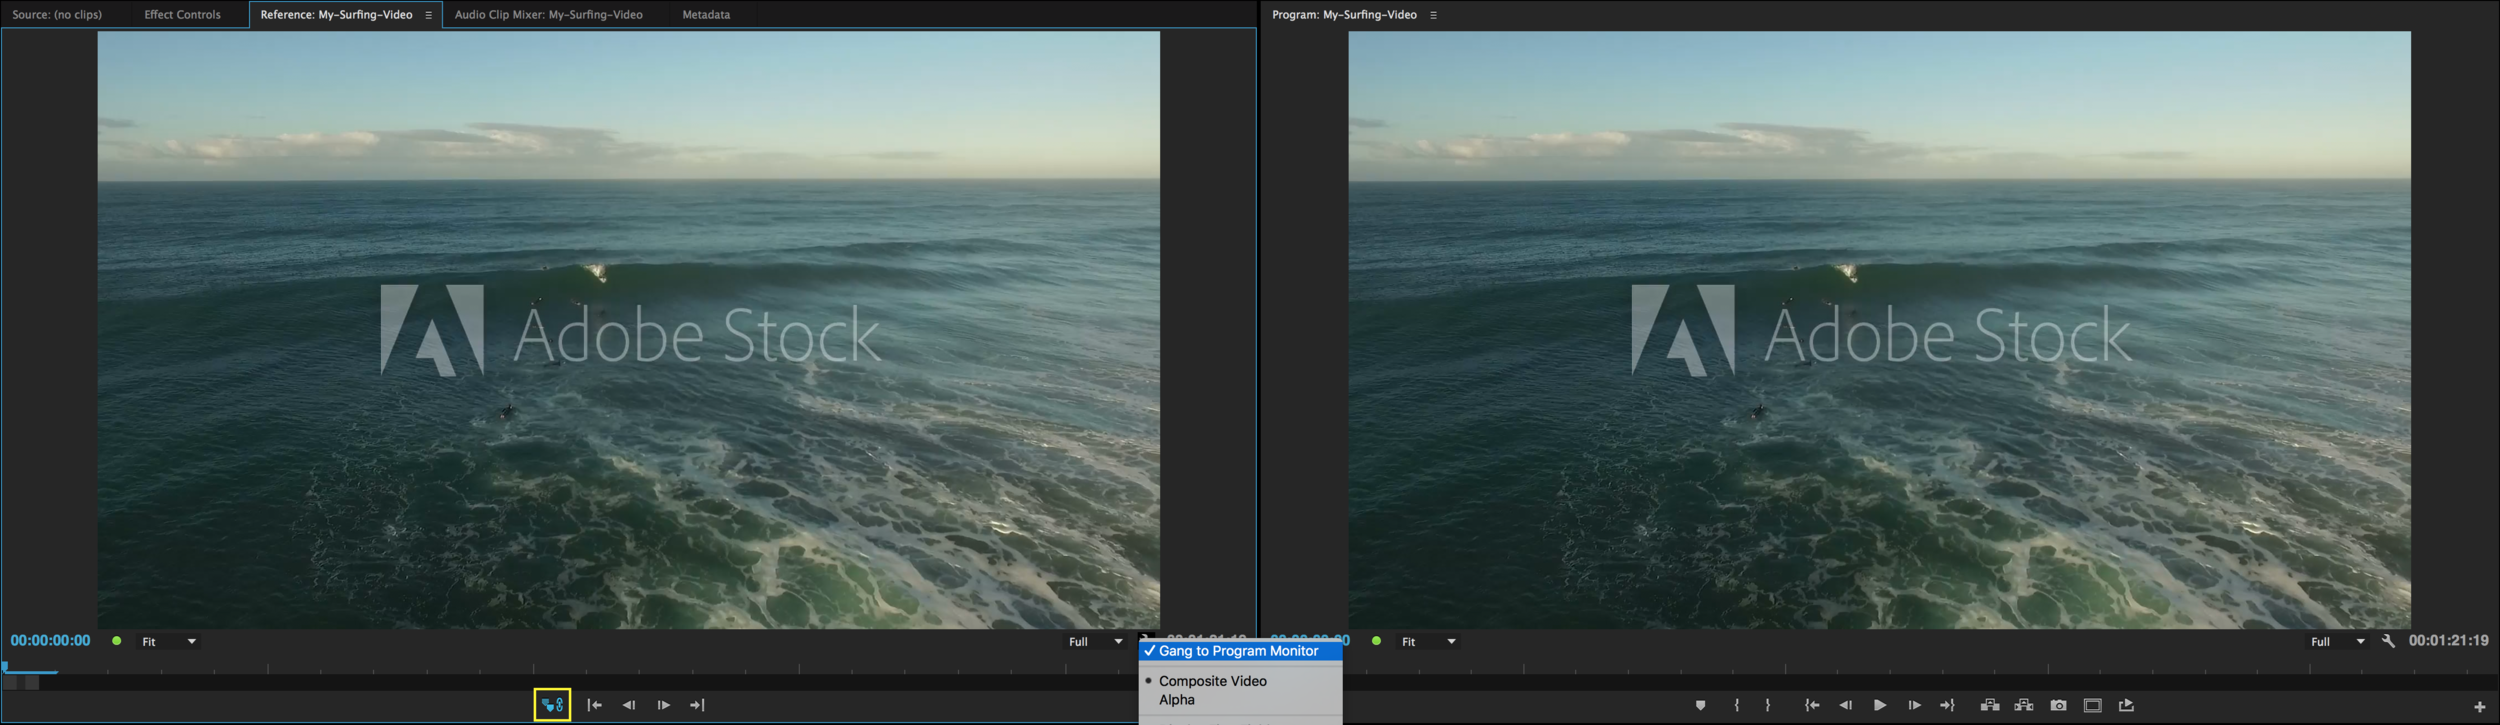The width and height of the screenshot is (2500, 725).
Task: Step forward one frame in Reference monitor
Action: [663, 705]
